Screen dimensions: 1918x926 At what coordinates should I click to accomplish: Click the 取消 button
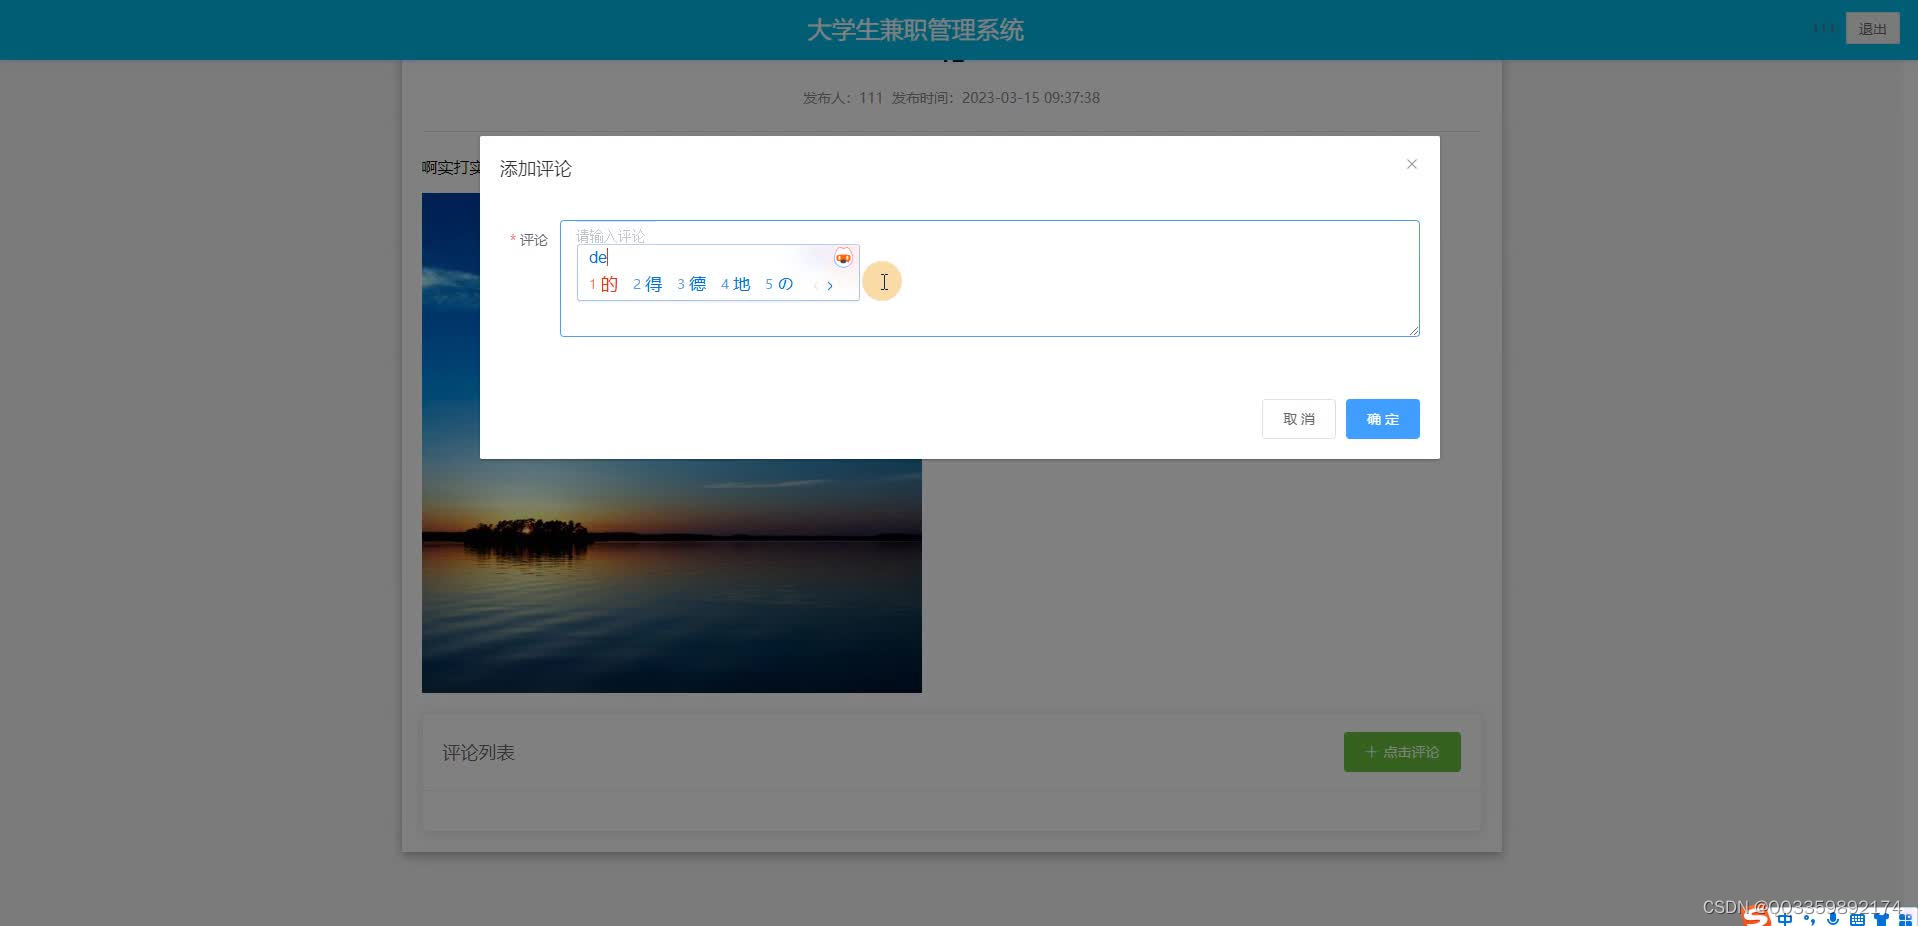click(x=1298, y=419)
